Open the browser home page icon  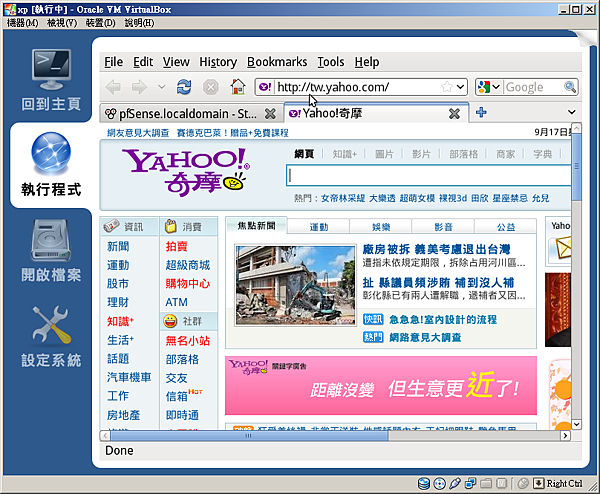pos(237,86)
